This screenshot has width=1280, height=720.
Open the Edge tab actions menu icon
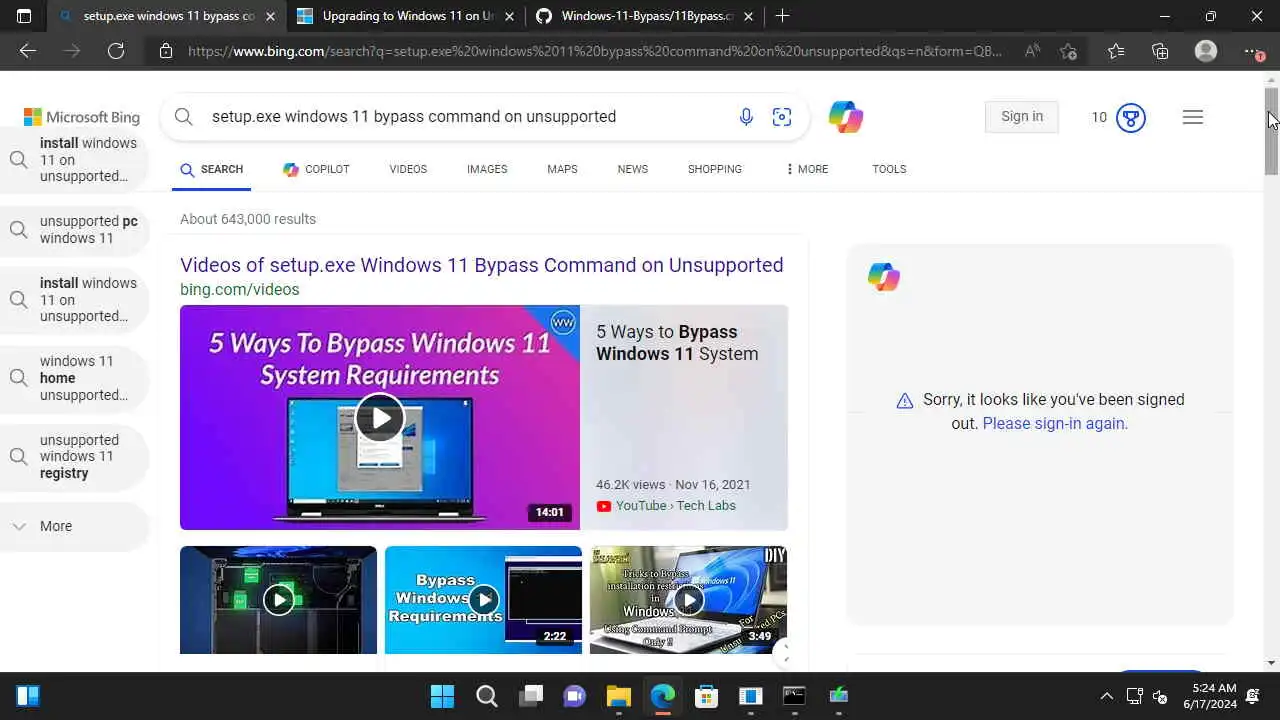(24, 16)
